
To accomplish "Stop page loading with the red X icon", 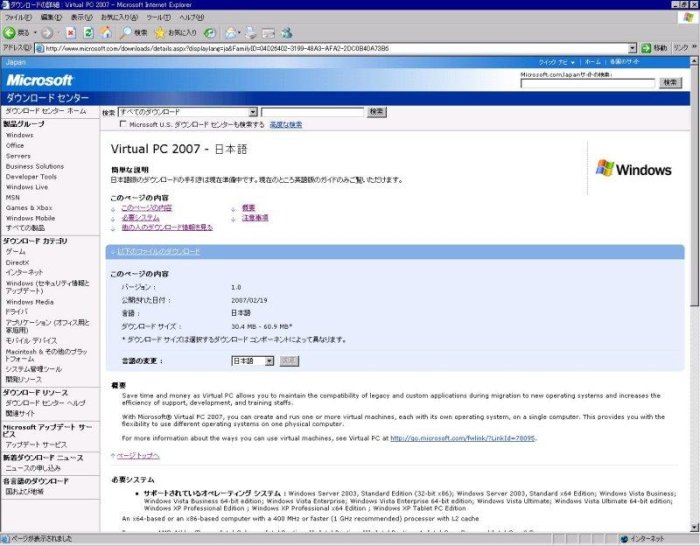I will coord(71,33).
